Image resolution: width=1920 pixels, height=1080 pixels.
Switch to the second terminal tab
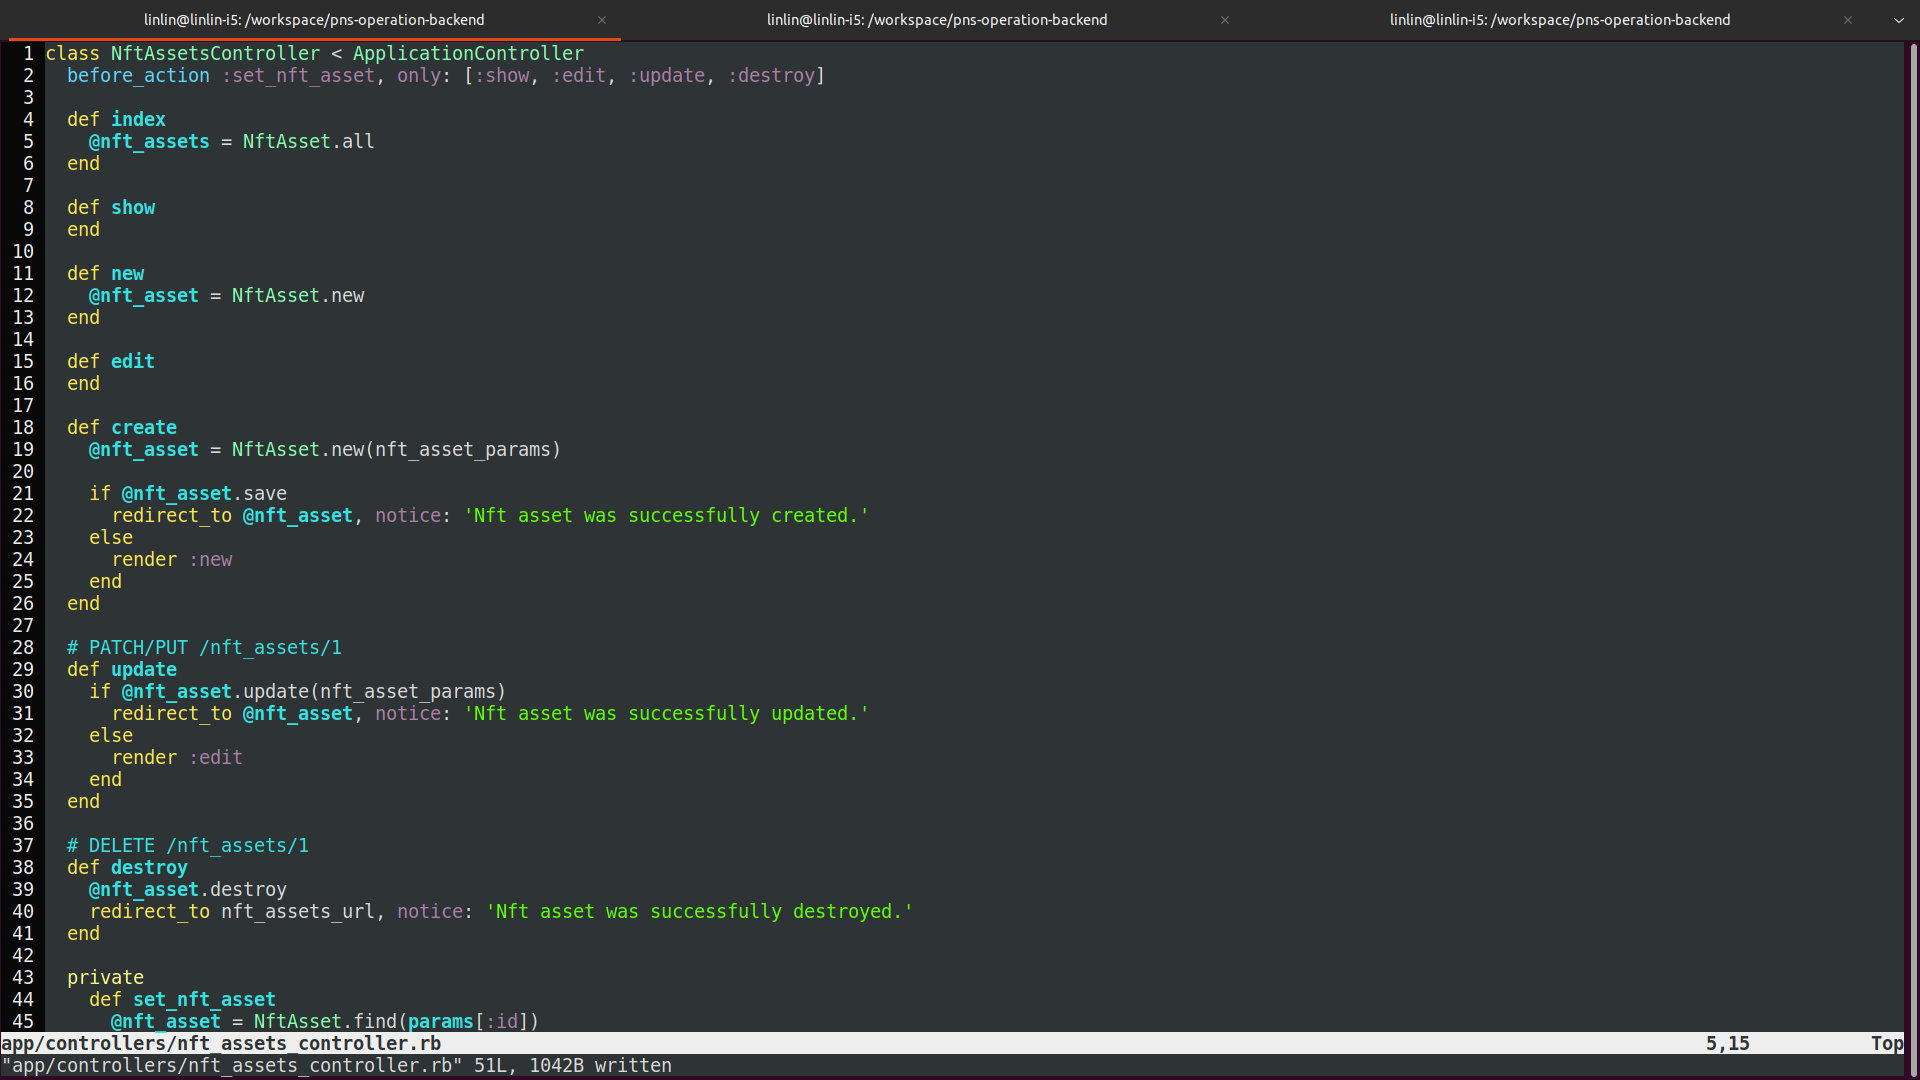point(936,20)
